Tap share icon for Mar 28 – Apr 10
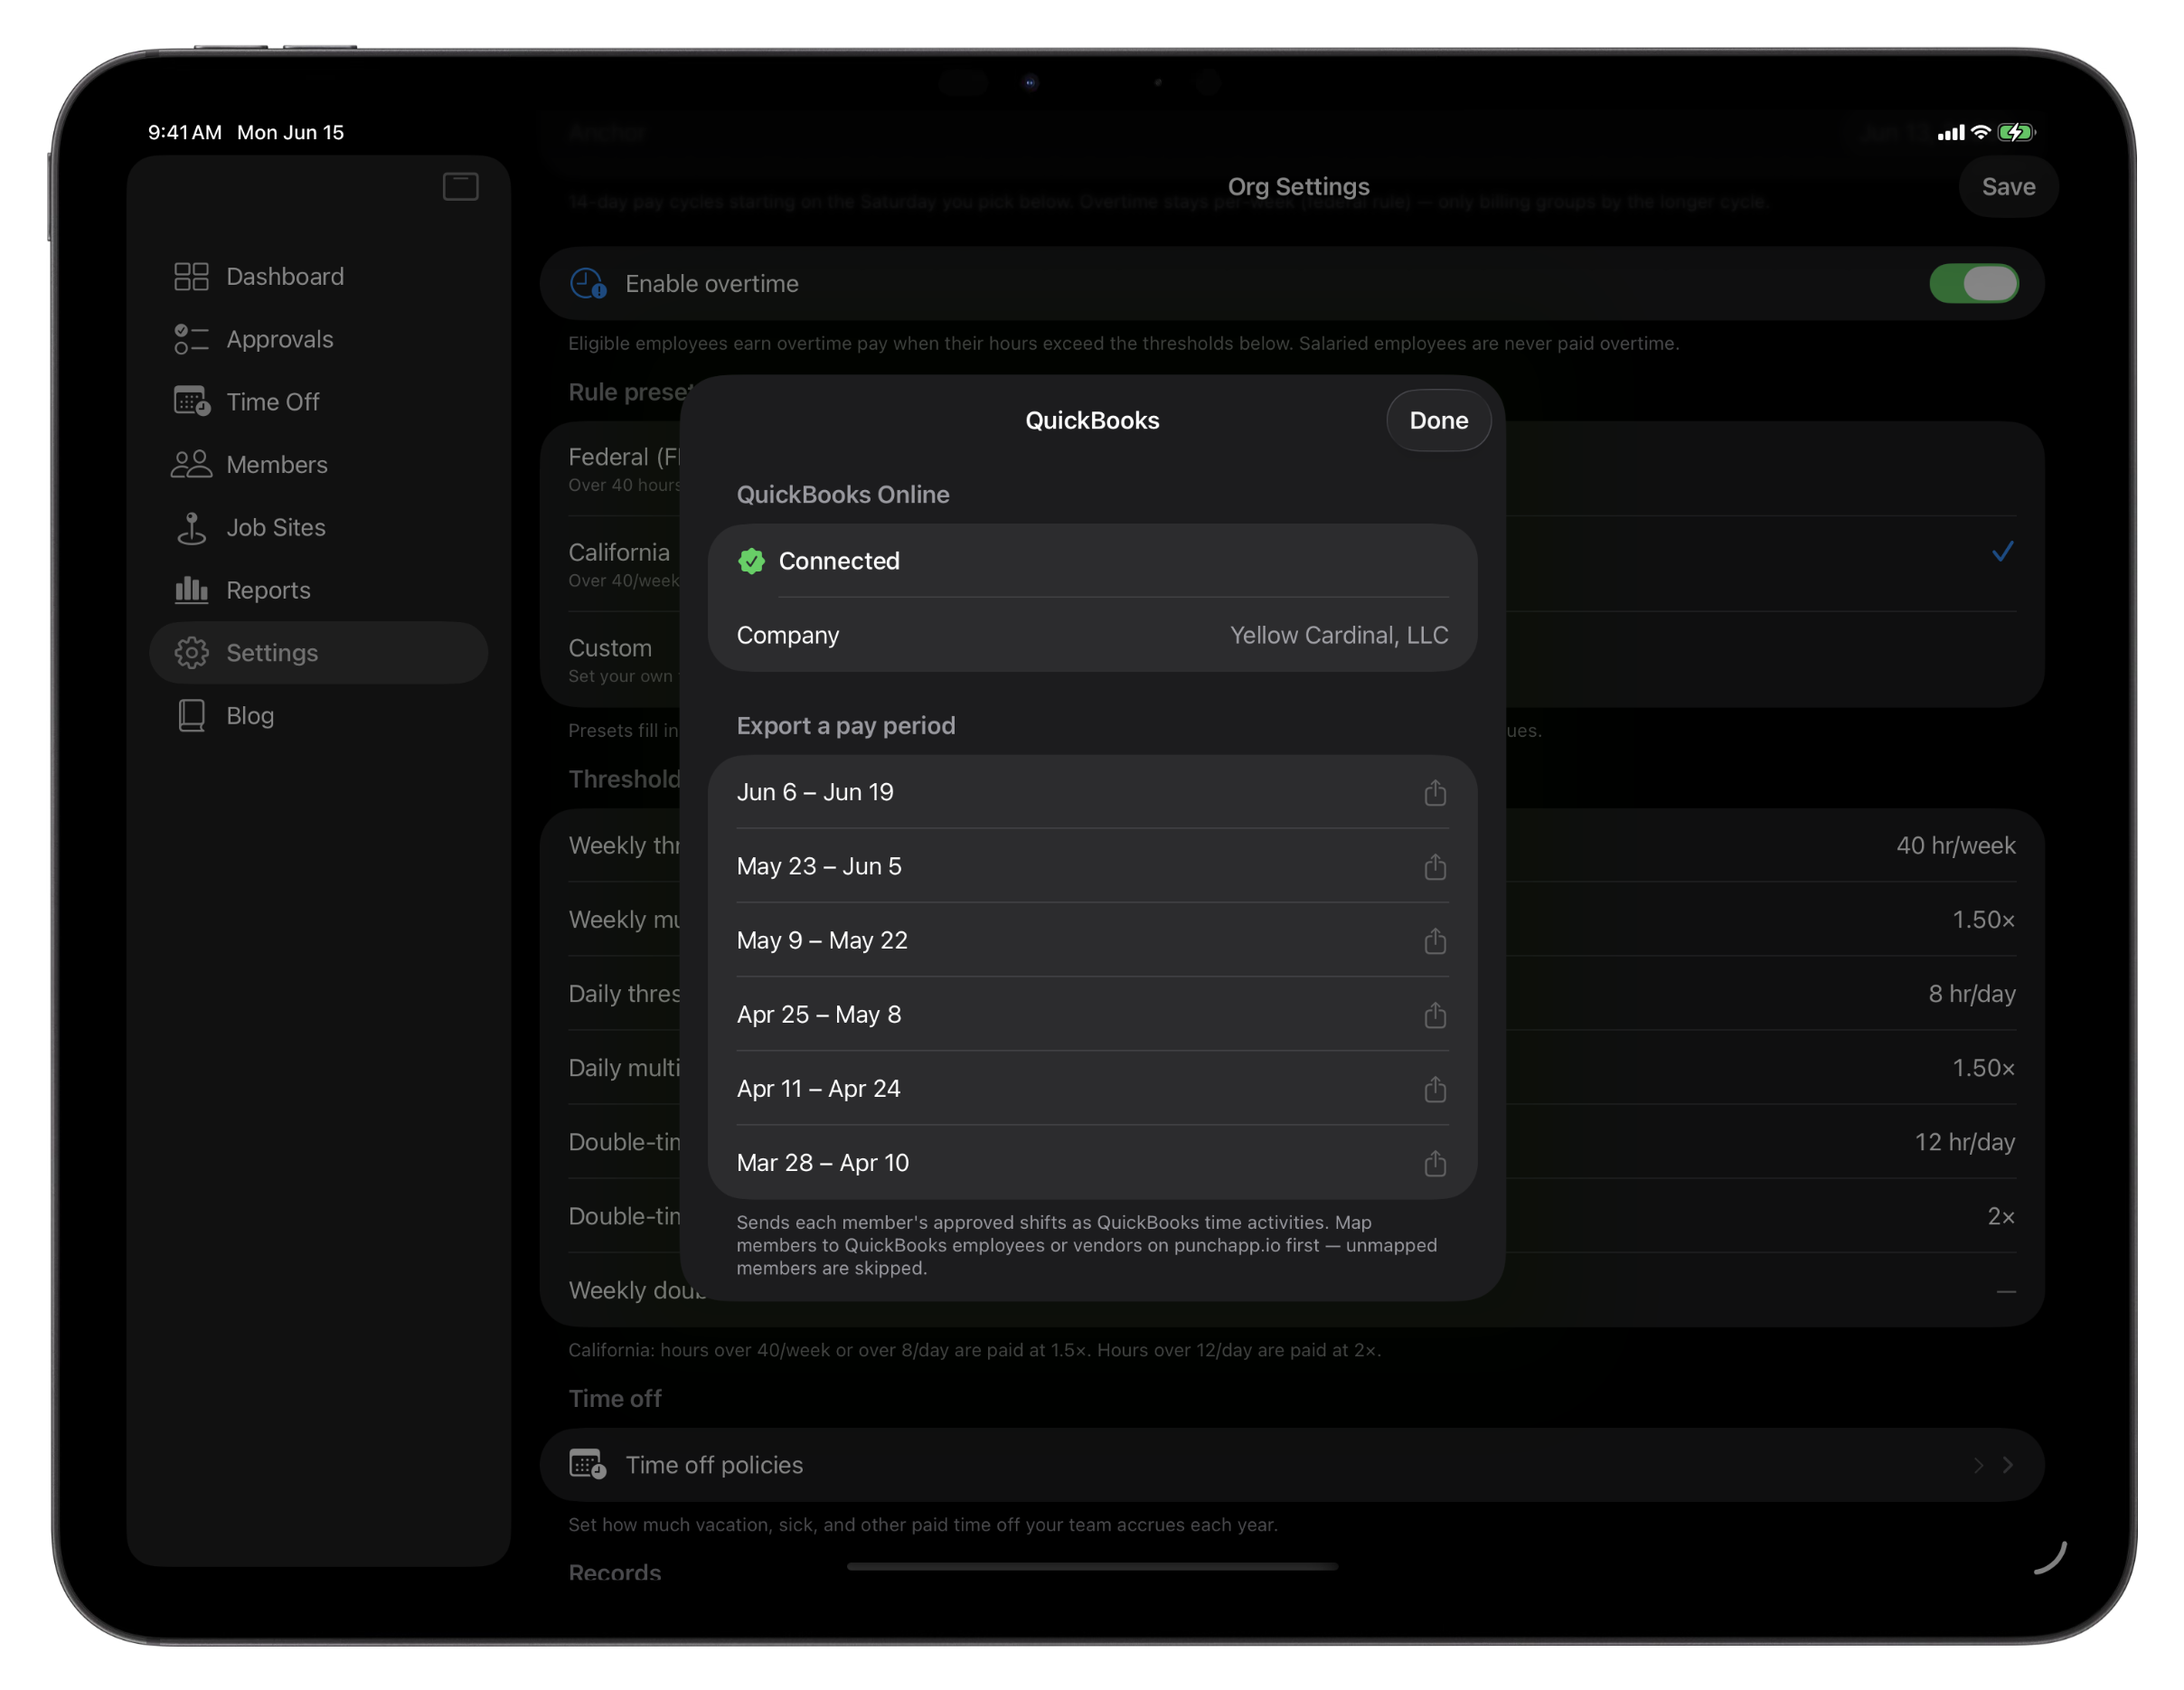 tap(1435, 1162)
